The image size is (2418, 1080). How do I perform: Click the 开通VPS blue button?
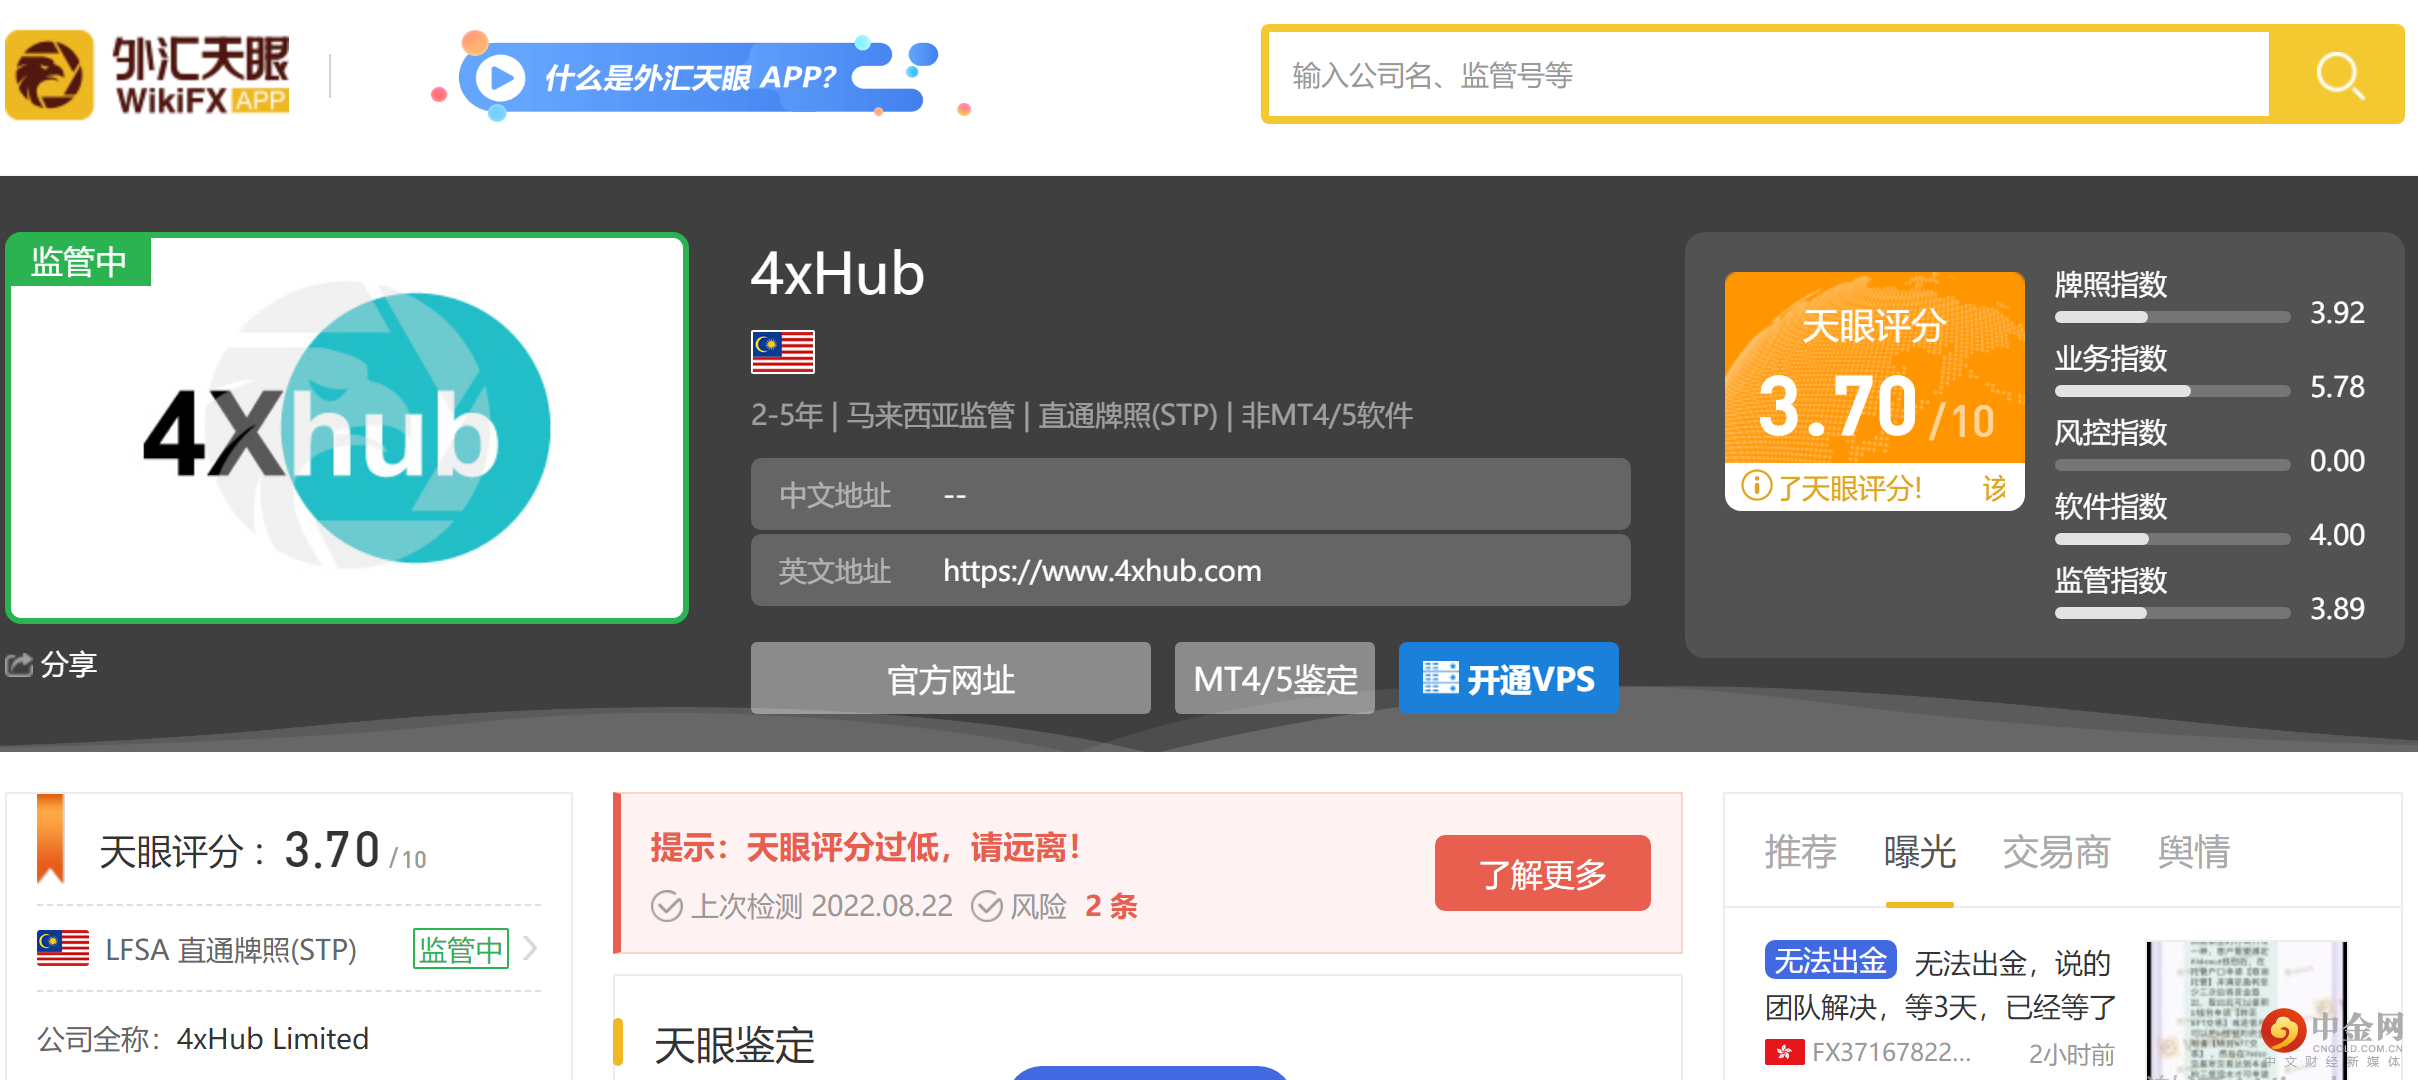[1508, 679]
